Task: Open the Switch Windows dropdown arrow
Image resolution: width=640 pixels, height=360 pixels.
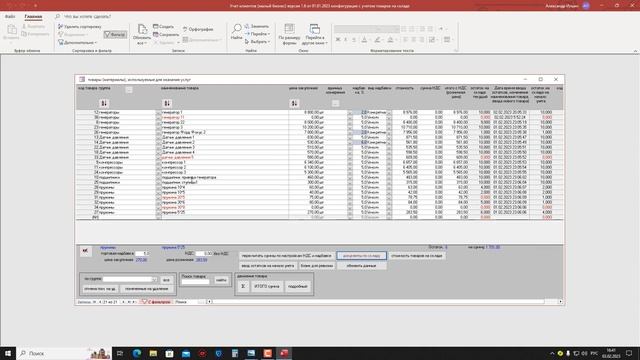Action: tap(327, 43)
